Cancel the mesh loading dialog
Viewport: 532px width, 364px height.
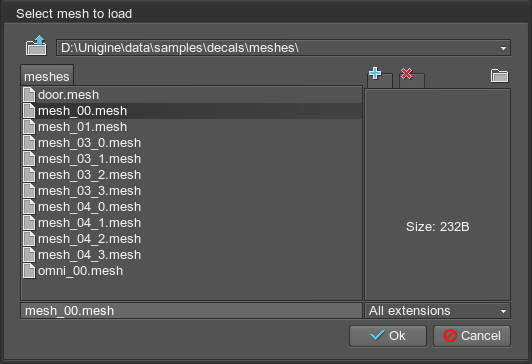(472, 336)
